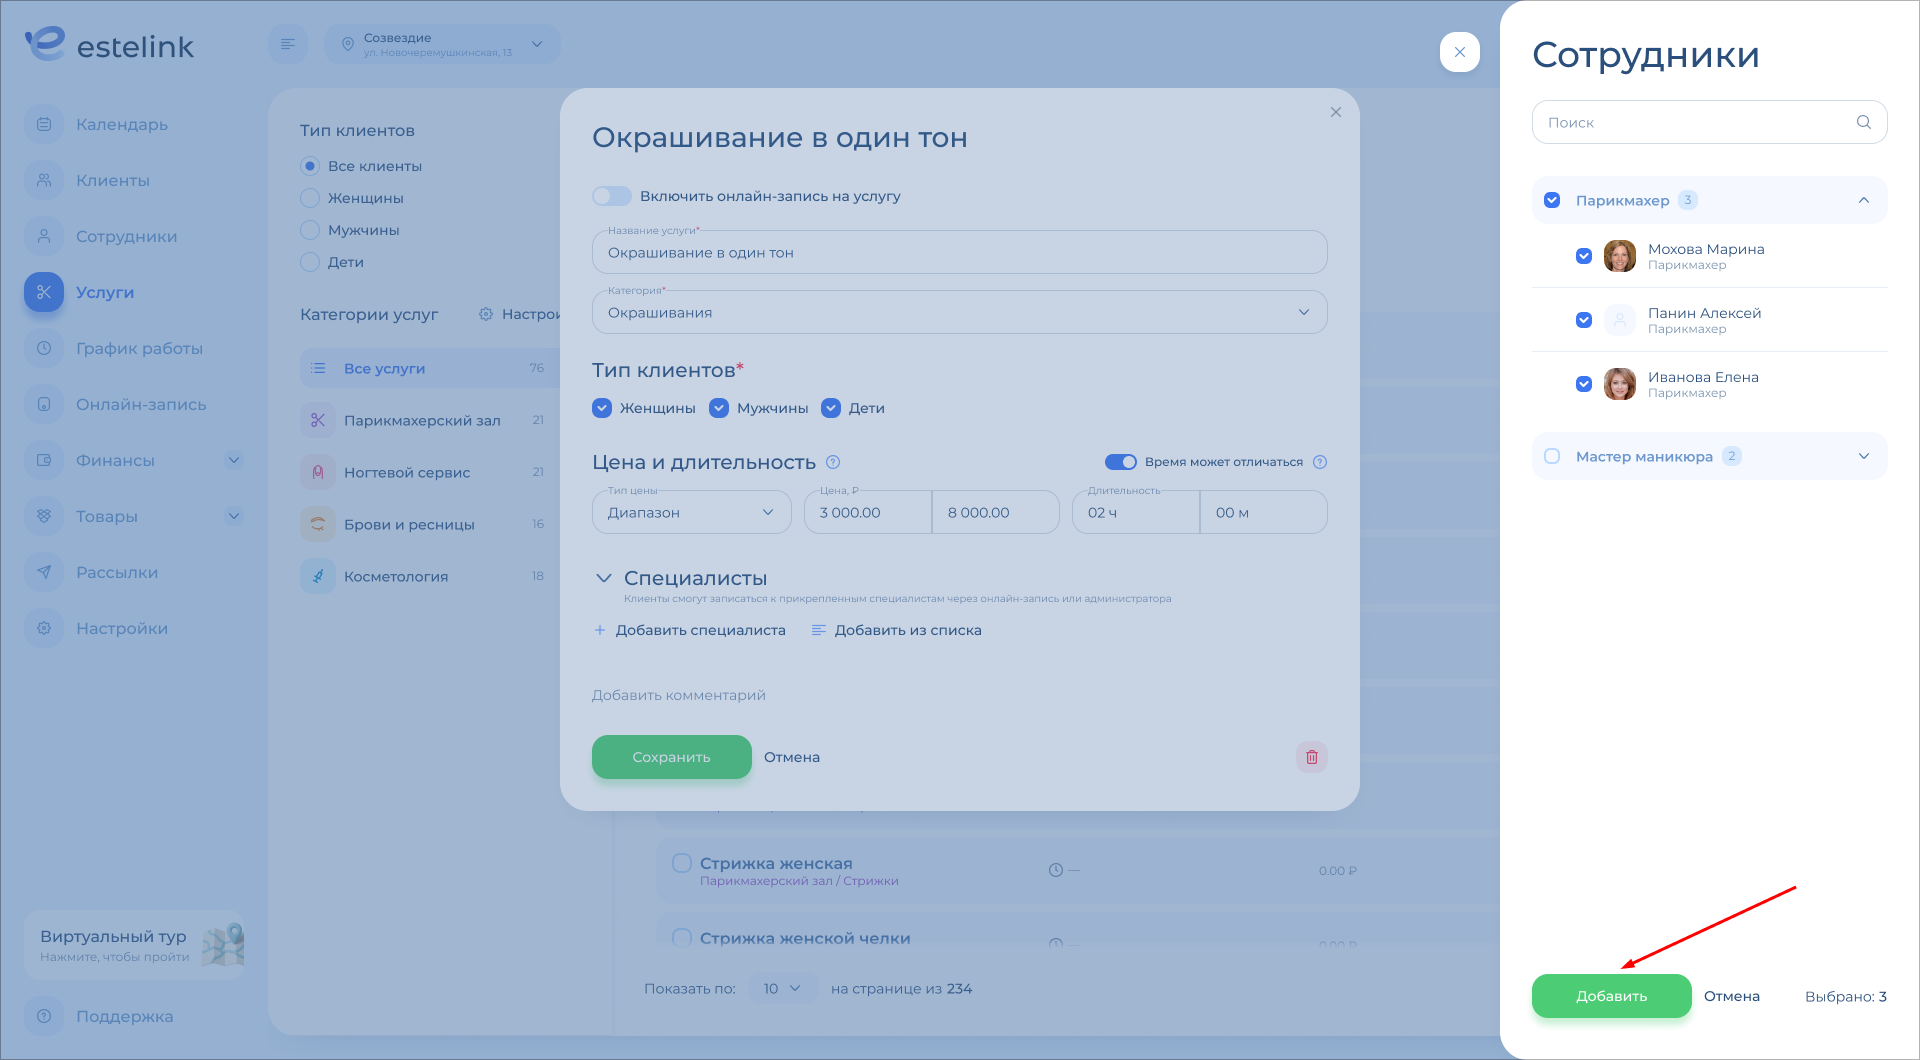This screenshot has width=1920, height=1060.
Task: Click Мохова Марина's avatar photo
Action: [x=1619, y=256]
